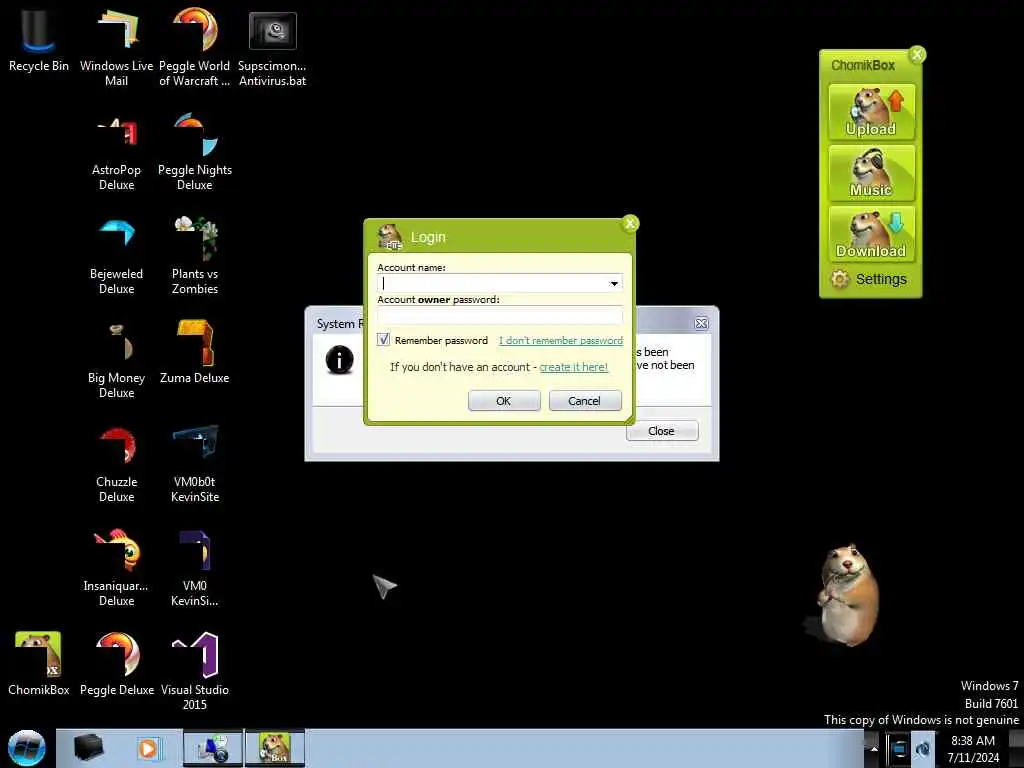1024x768 pixels.
Task: Click the monitor icon in system tray
Action: coord(899,748)
